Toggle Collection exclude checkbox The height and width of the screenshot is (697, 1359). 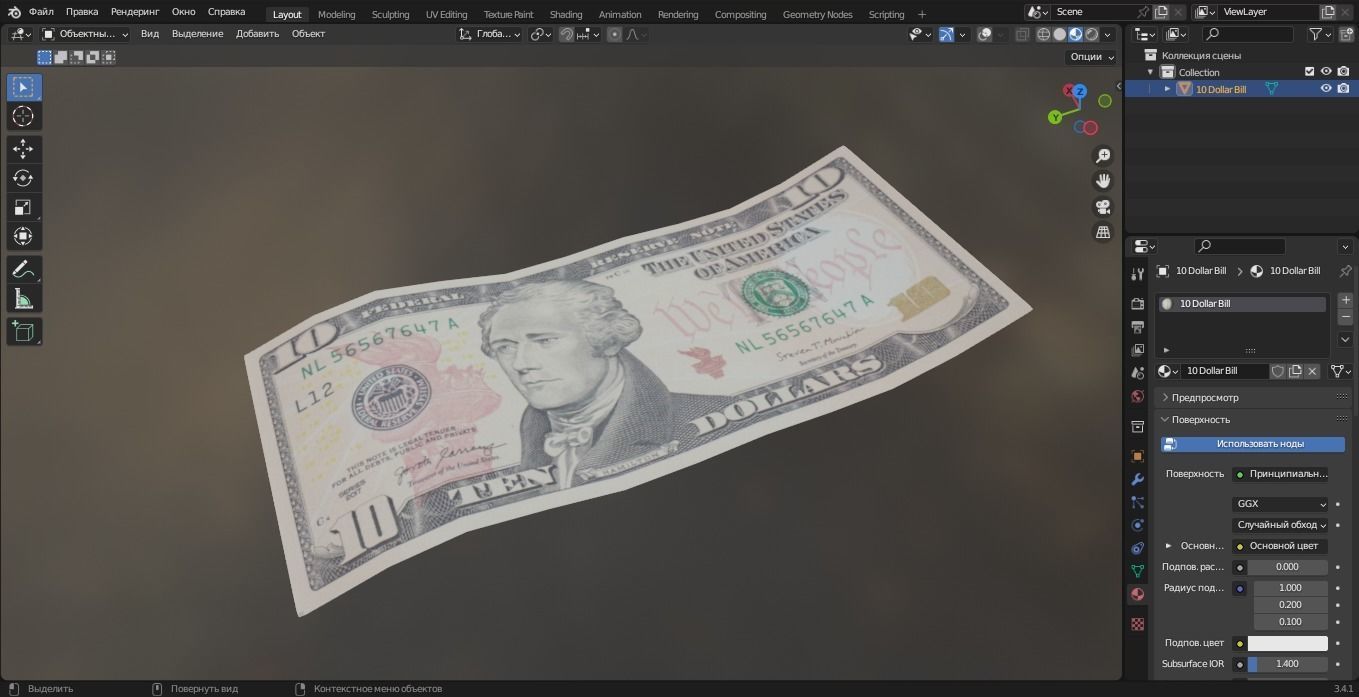pyautogui.click(x=1309, y=72)
